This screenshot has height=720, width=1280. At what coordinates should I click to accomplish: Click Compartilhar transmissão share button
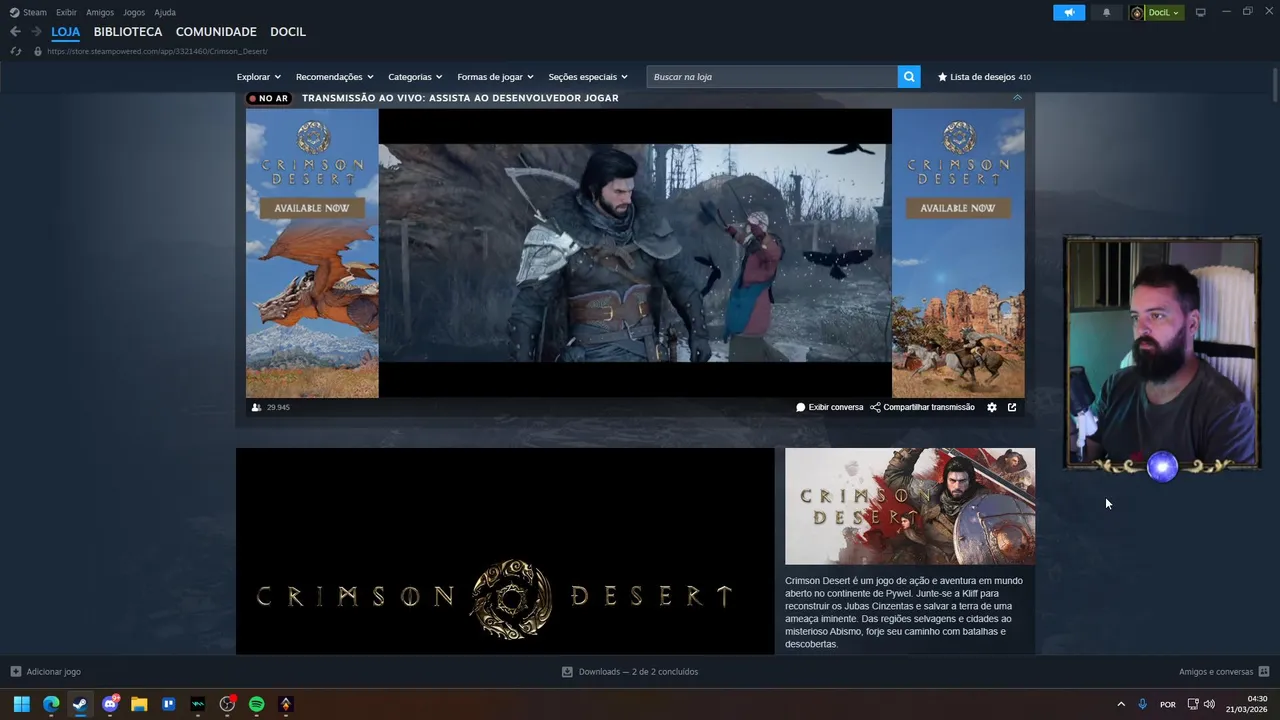922,408
